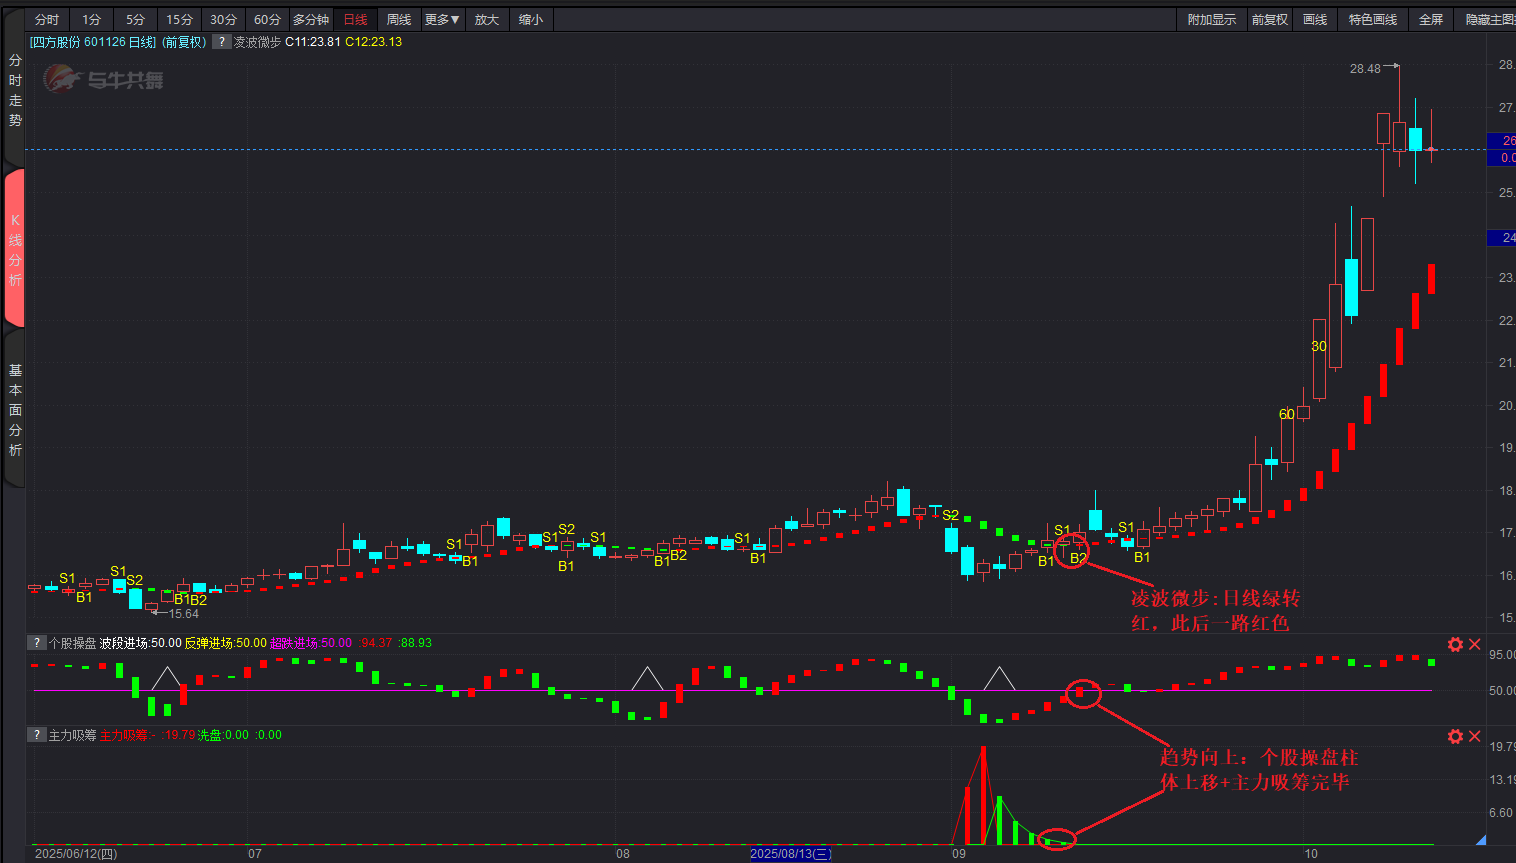Open 基本面分析 side tab
1516x863 pixels.
[x=15, y=410]
